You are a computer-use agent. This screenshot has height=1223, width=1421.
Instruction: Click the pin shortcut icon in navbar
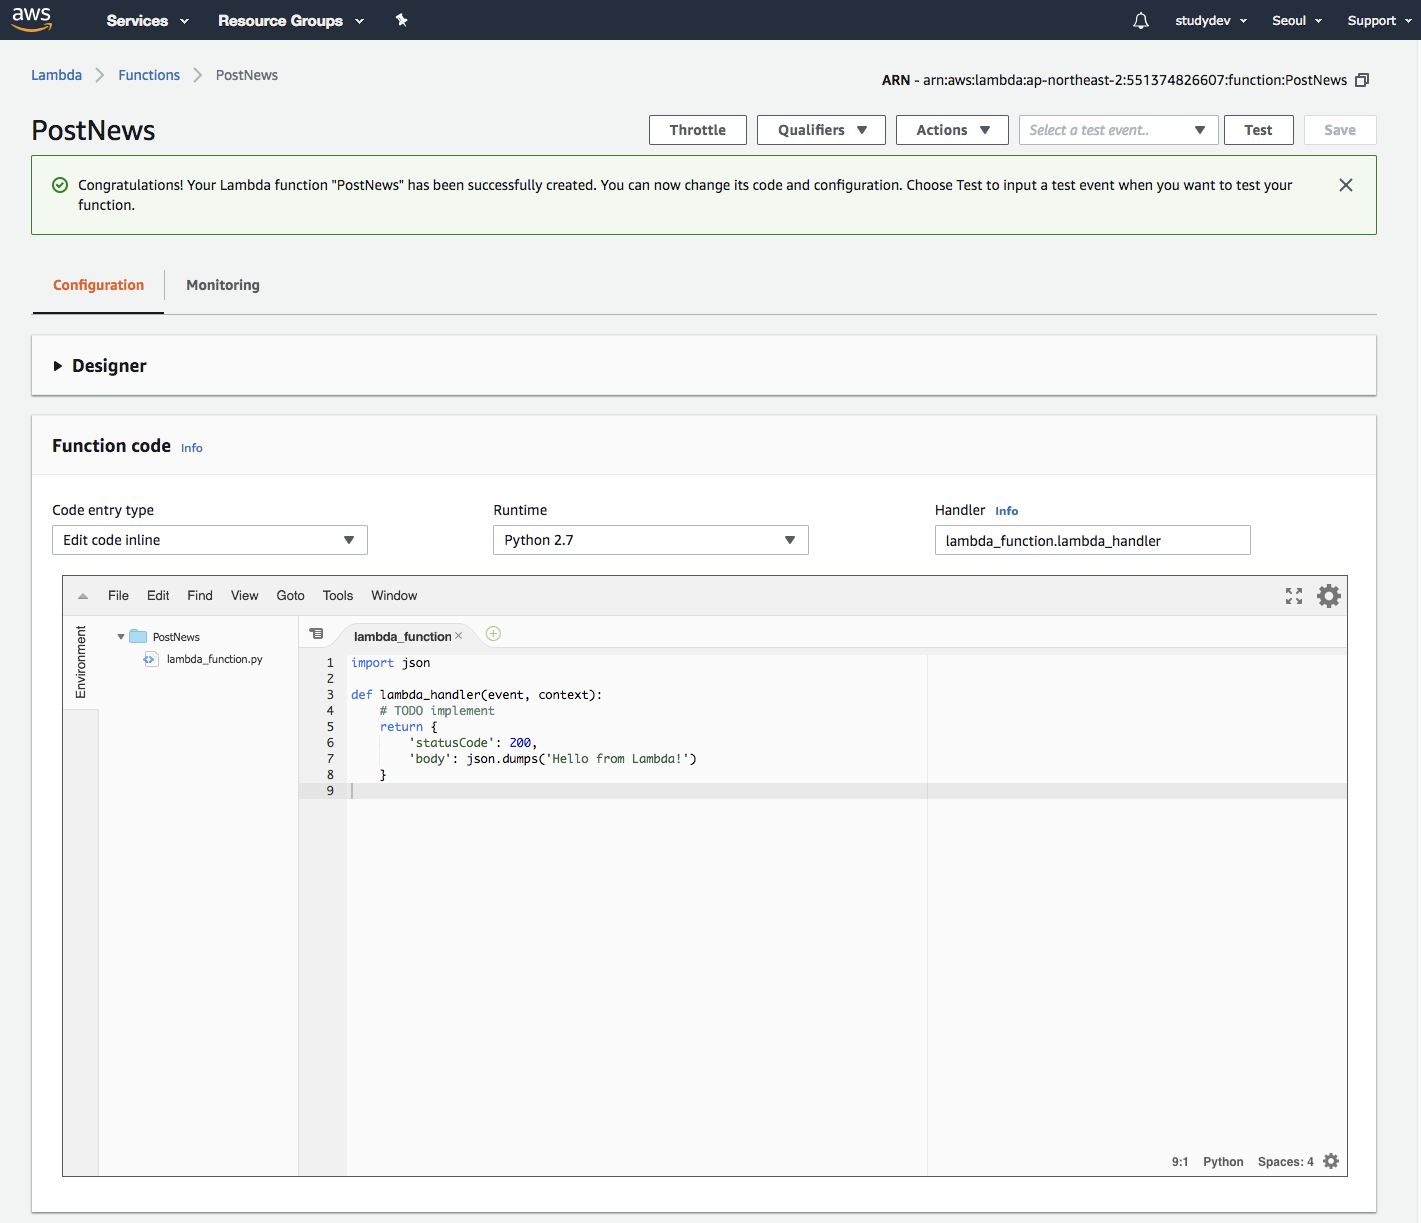point(402,20)
